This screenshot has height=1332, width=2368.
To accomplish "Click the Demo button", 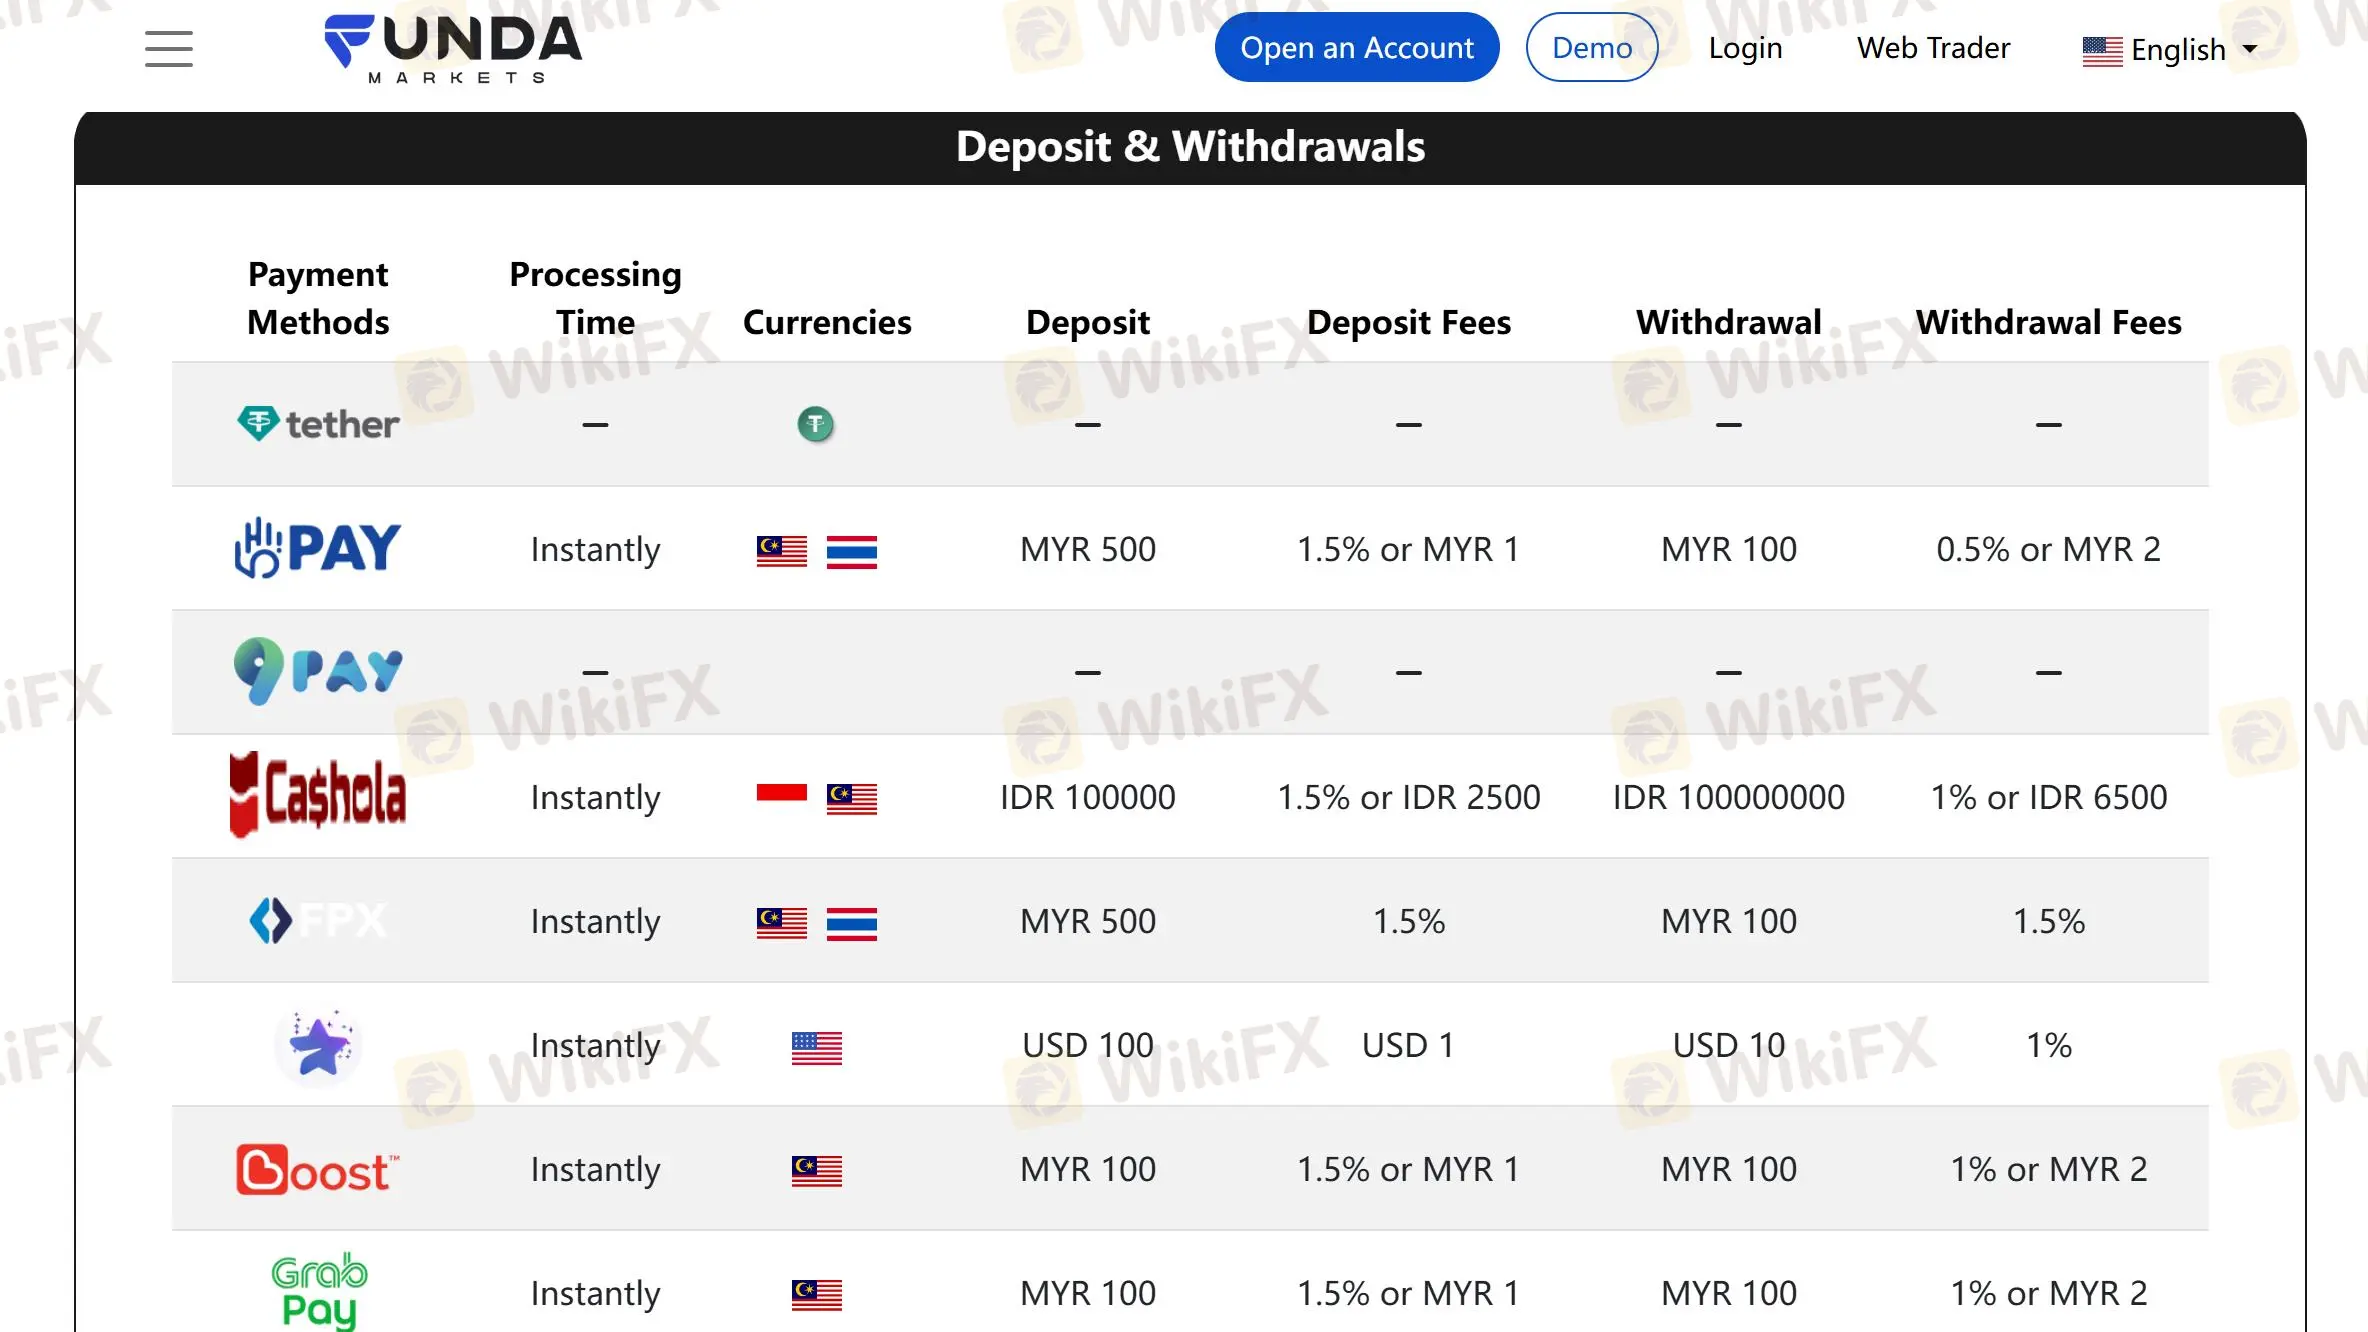I will pos(1591,47).
